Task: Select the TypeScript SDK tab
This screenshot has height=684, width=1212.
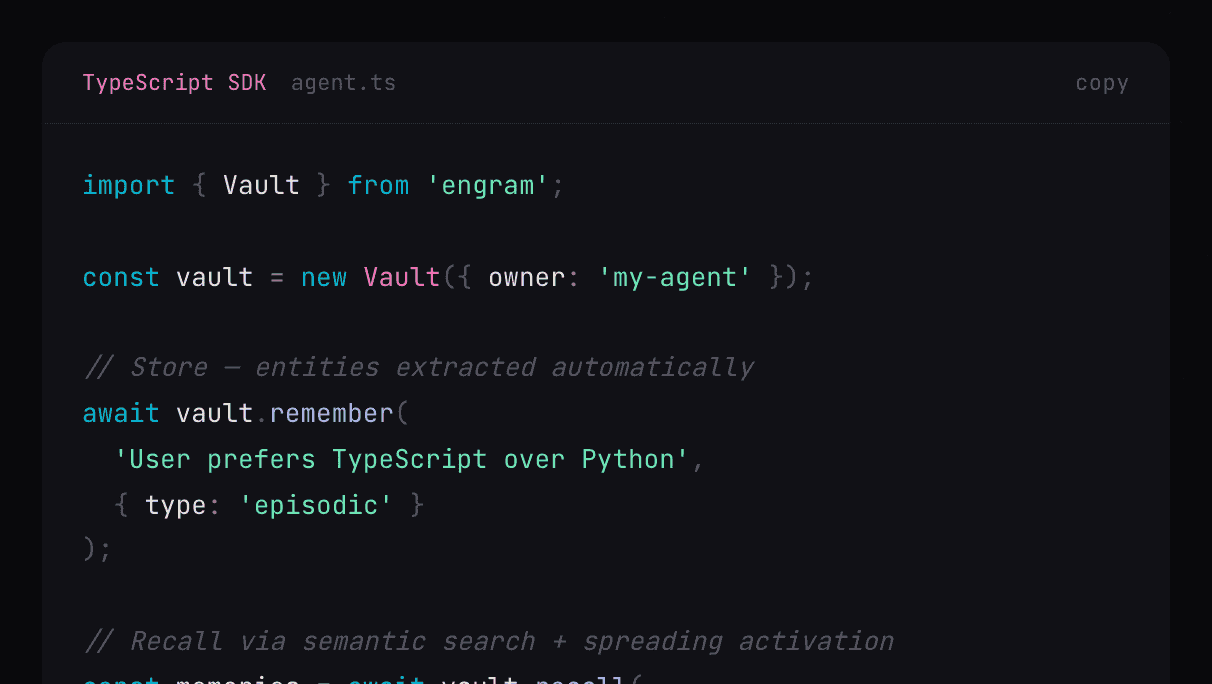Action: (174, 83)
